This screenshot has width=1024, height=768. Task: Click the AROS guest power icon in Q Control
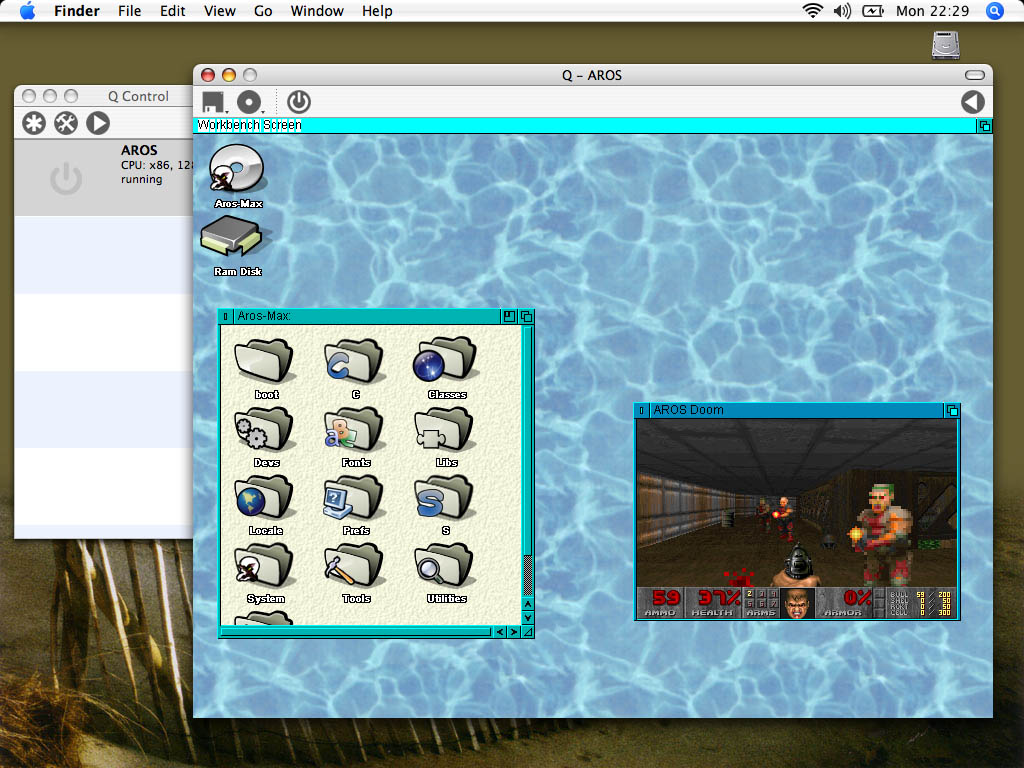coord(66,178)
